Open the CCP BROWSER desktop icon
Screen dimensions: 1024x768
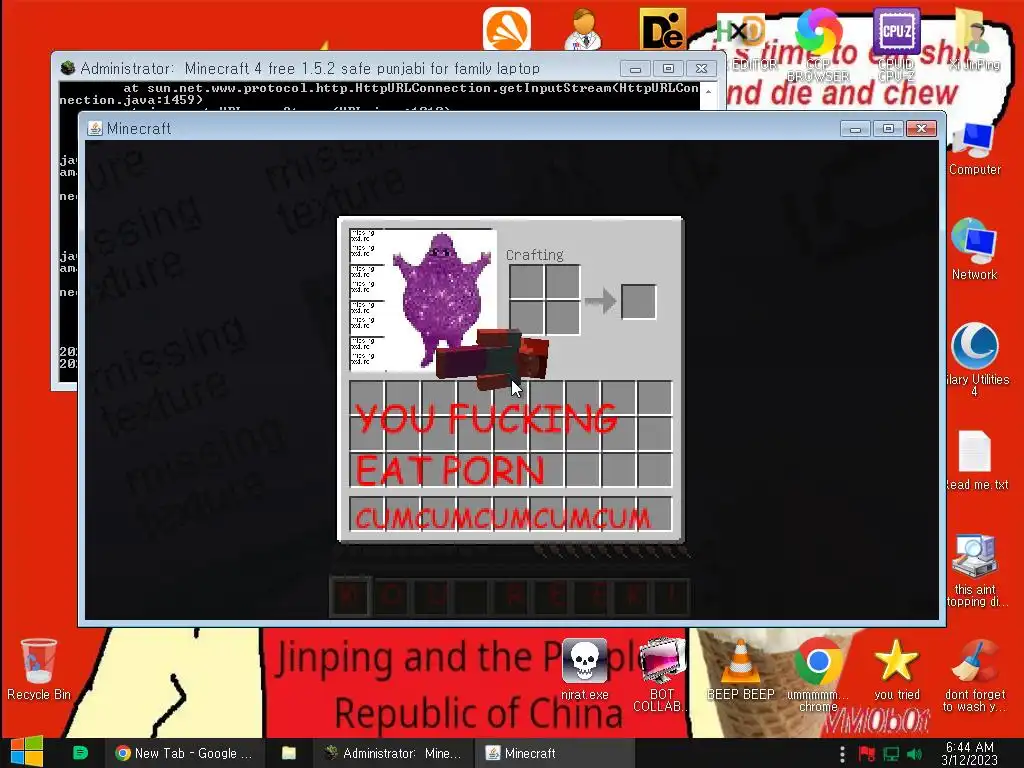(x=818, y=43)
